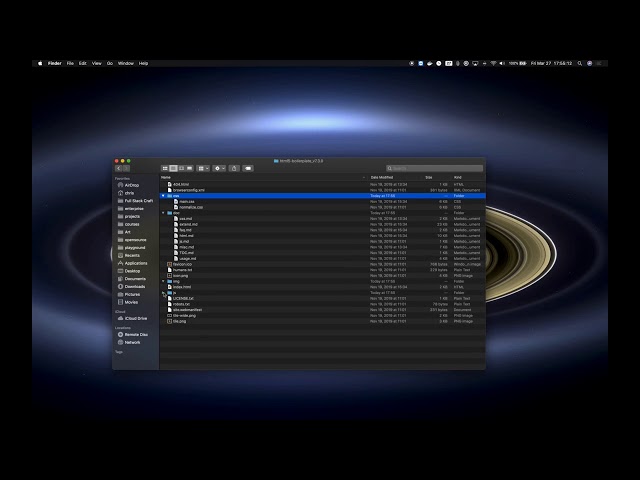
Task: Switch Finder to gallery view
Action: click(x=189, y=168)
